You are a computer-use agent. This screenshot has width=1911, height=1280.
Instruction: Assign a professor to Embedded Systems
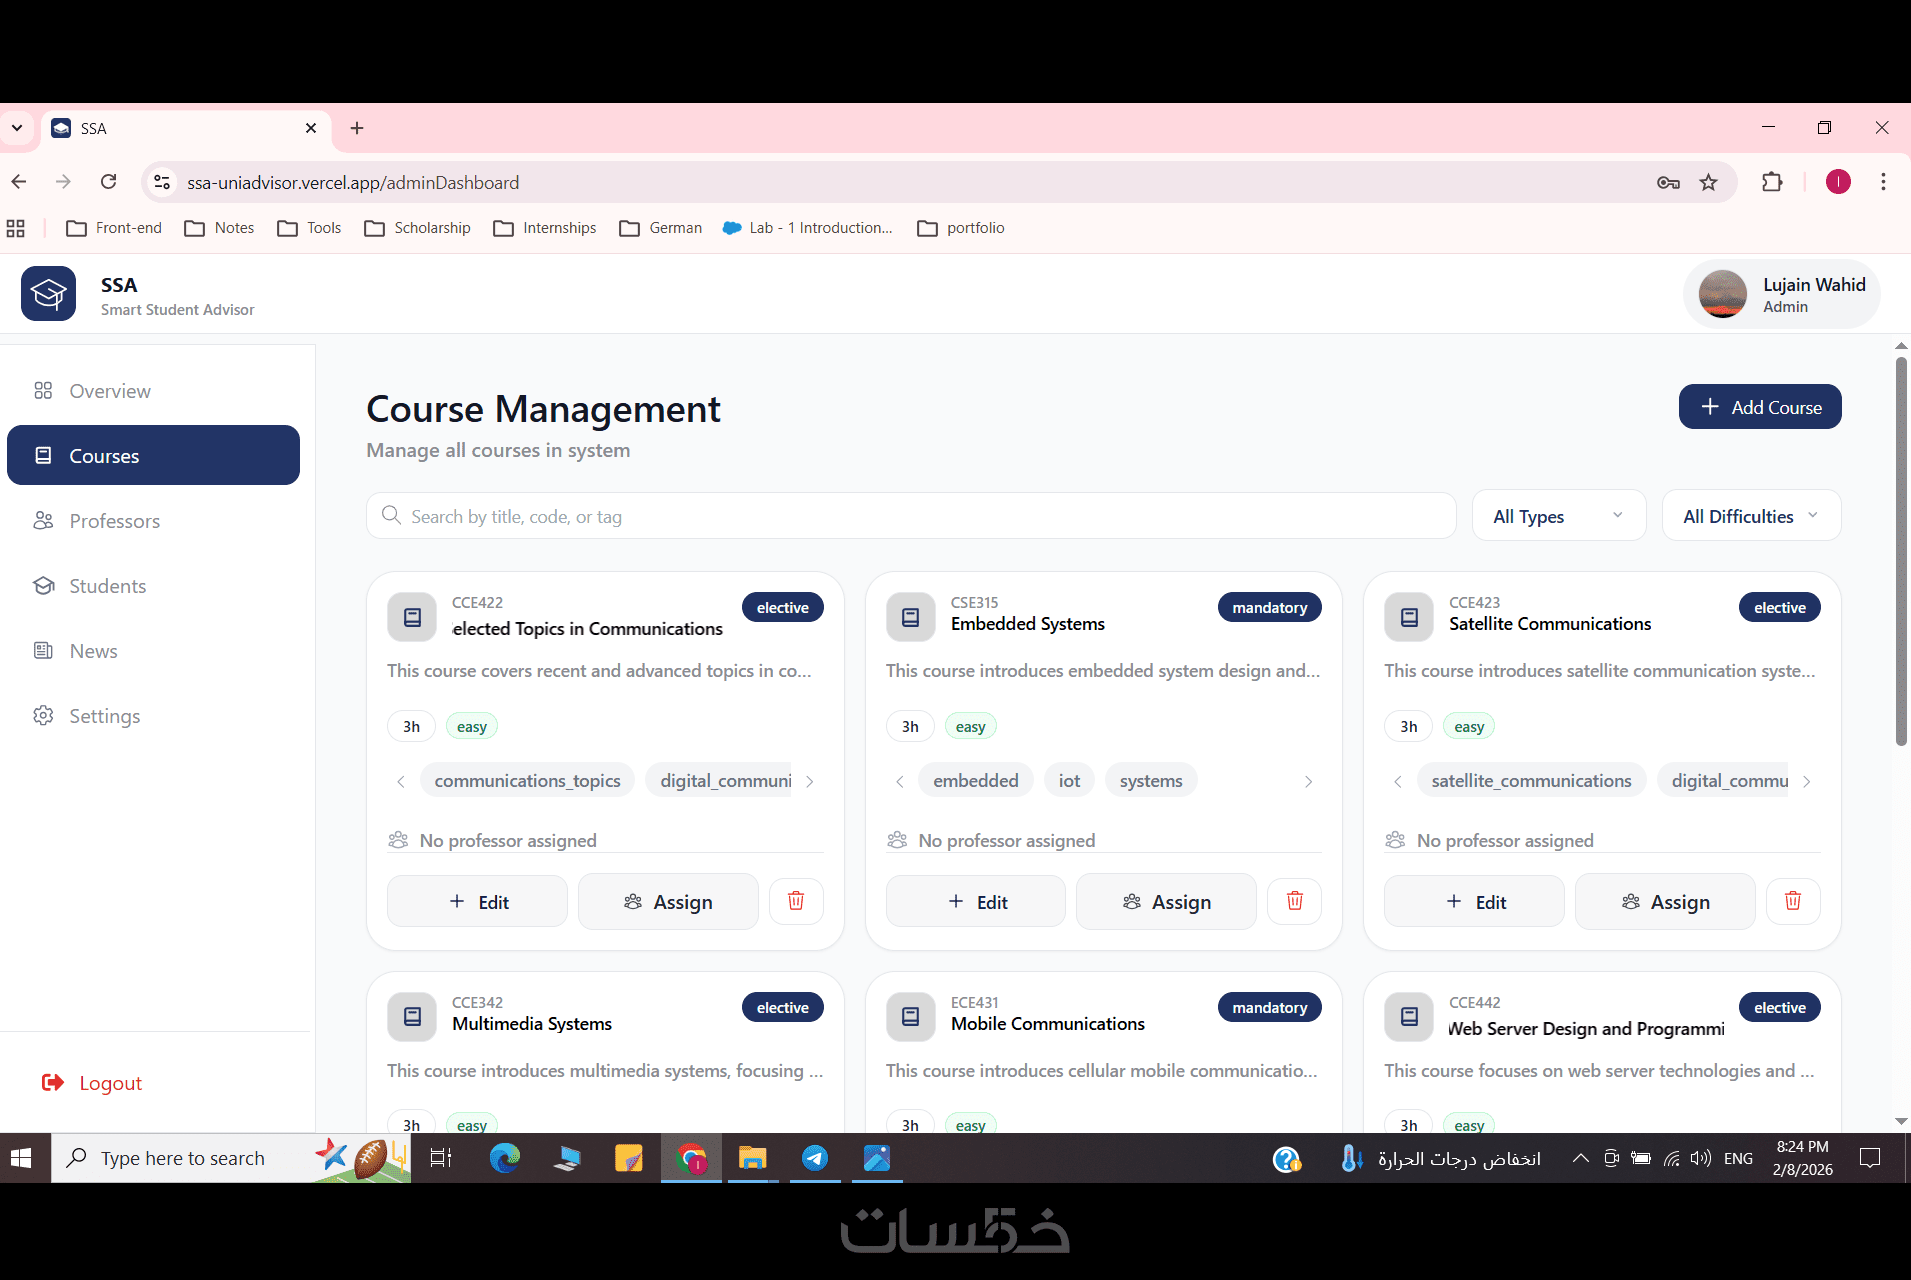[1166, 901]
